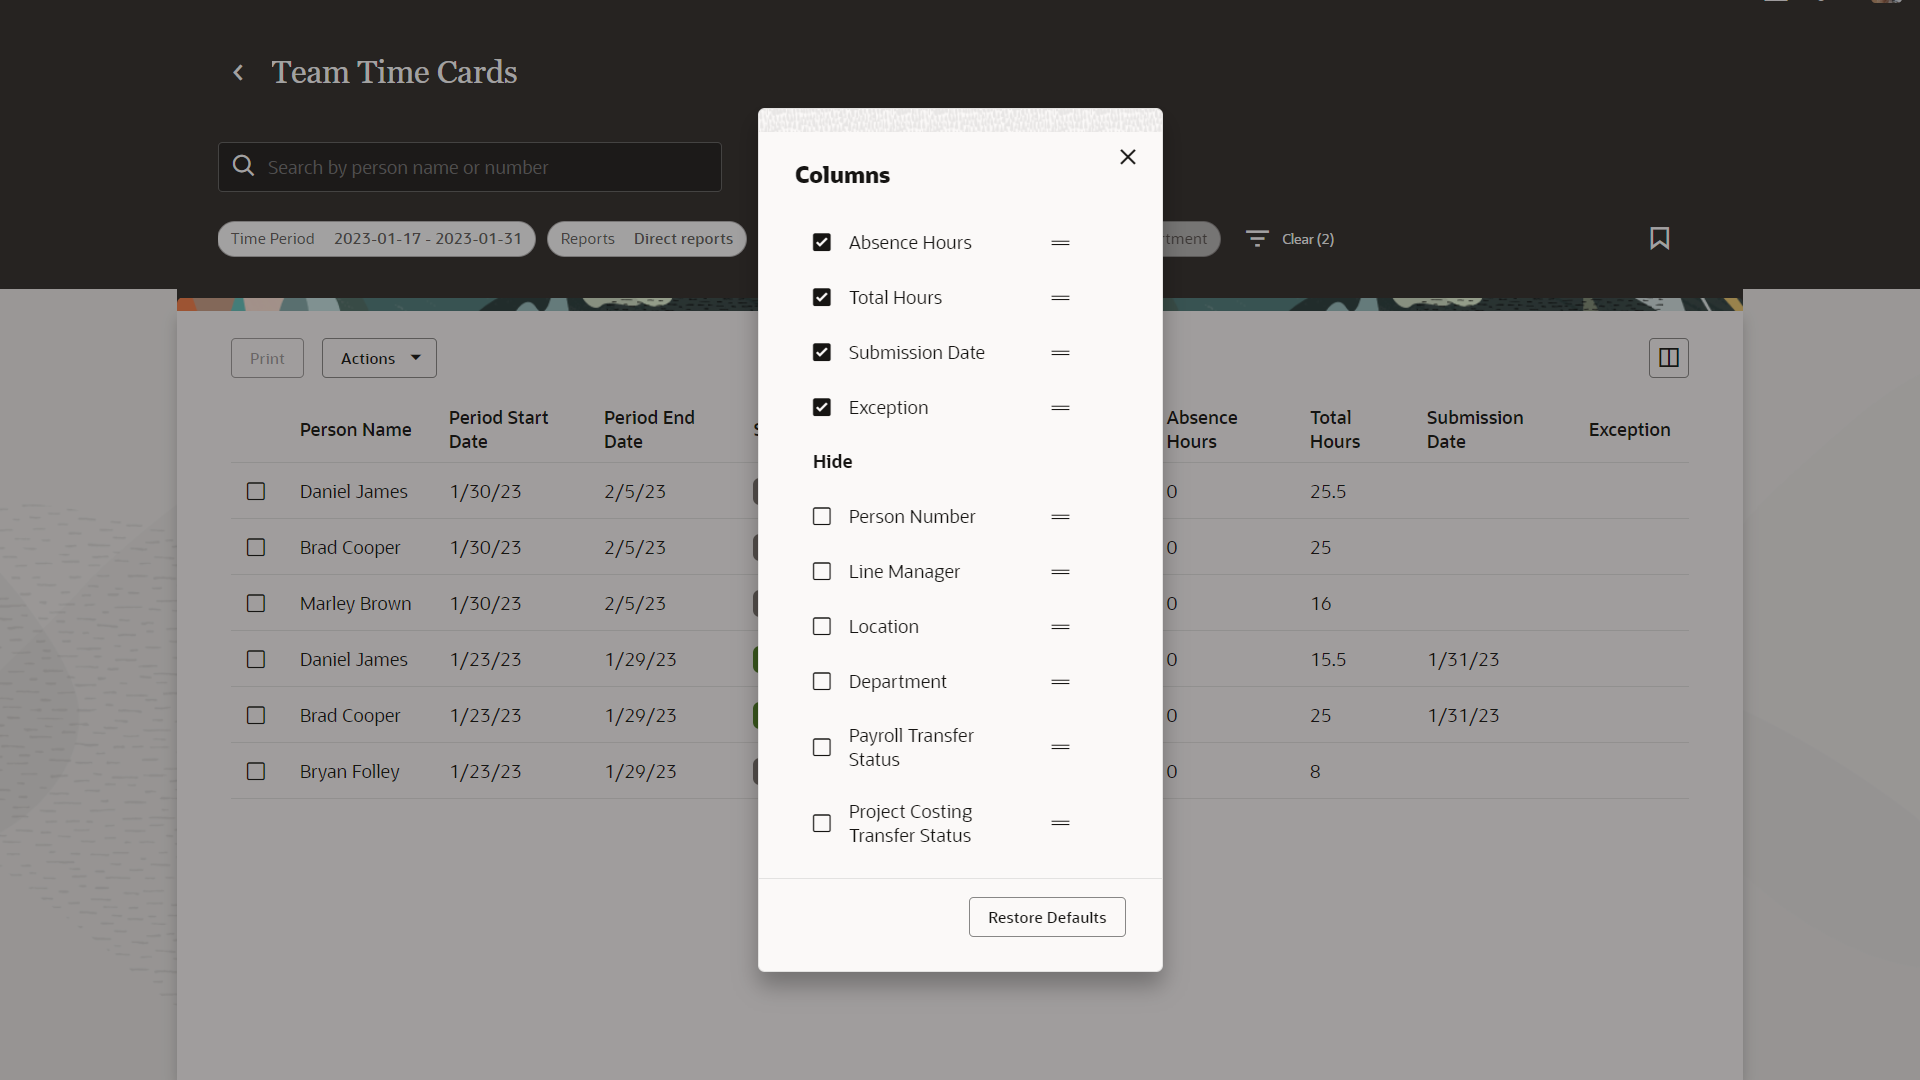Click the columns layout icon button
Viewport: 1920px width, 1080px height.
[x=1668, y=358]
